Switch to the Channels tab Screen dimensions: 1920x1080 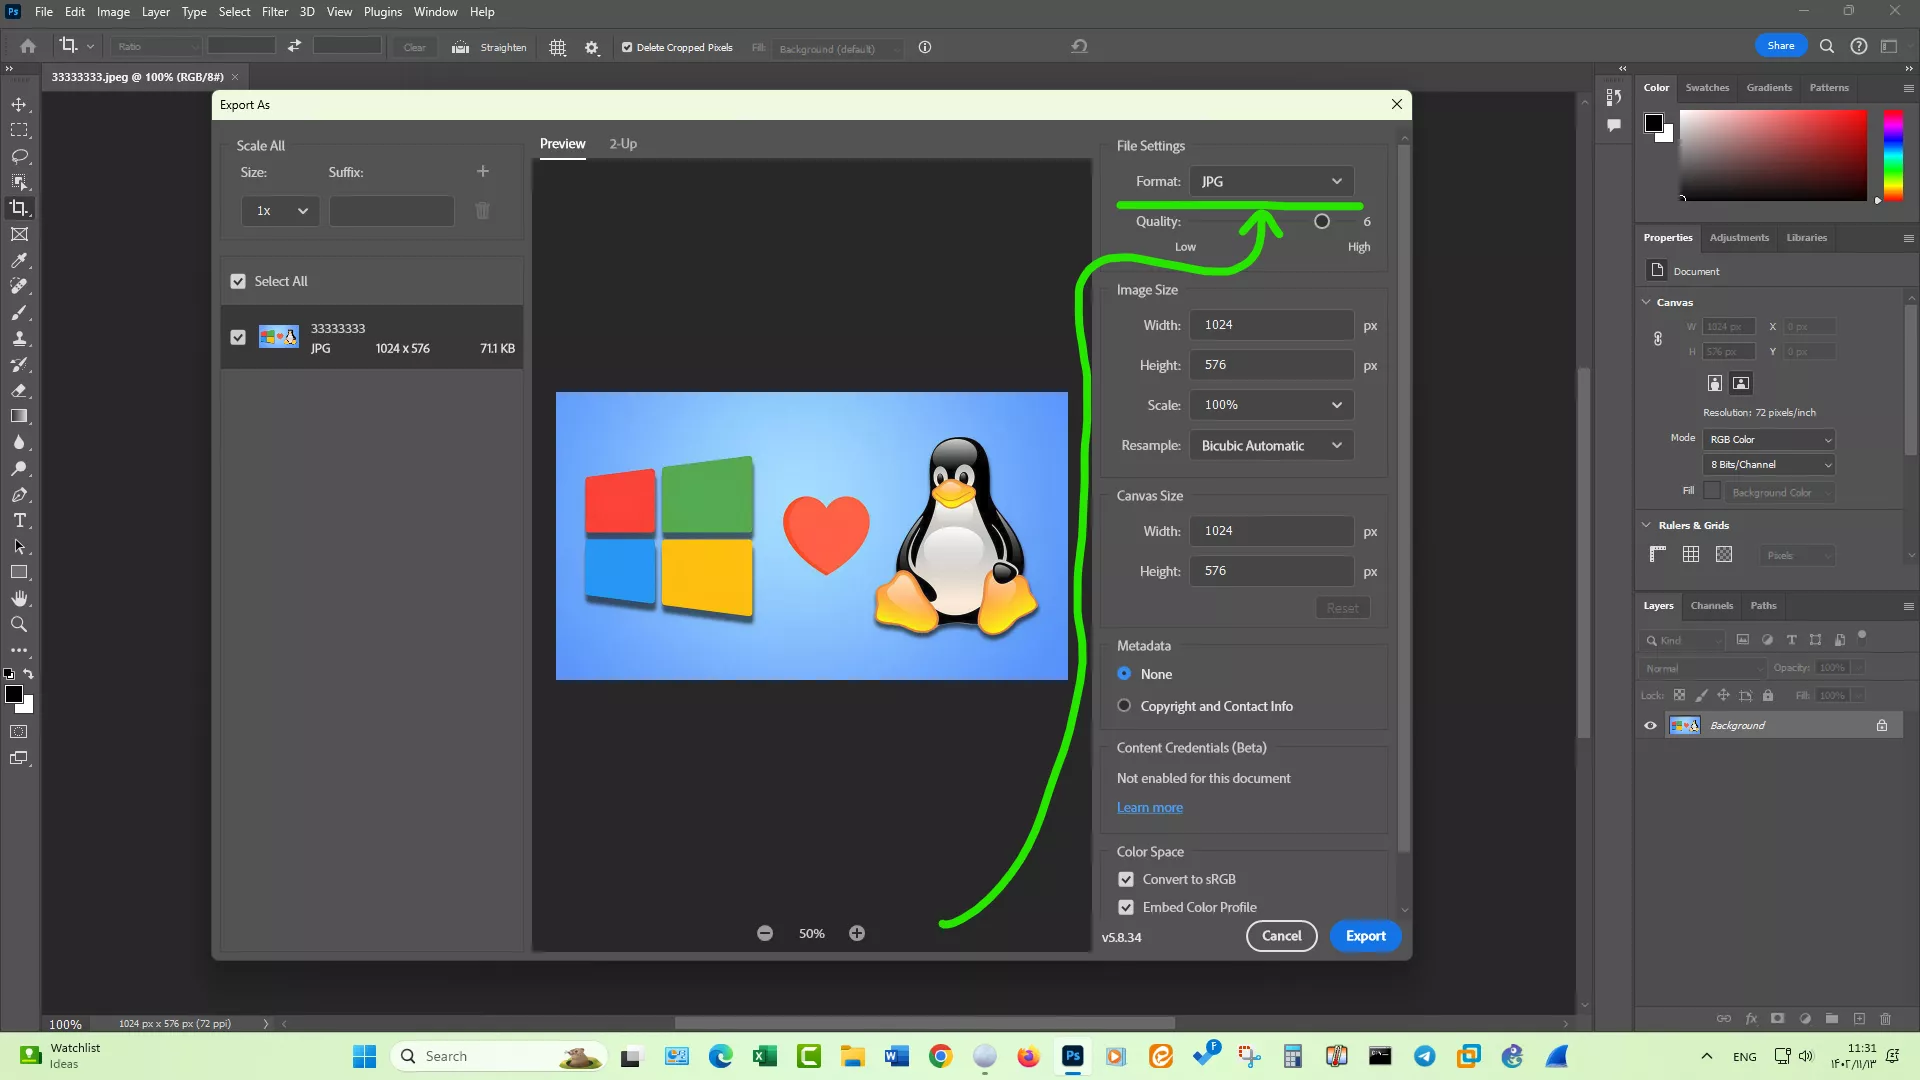(x=1711, y=606)
